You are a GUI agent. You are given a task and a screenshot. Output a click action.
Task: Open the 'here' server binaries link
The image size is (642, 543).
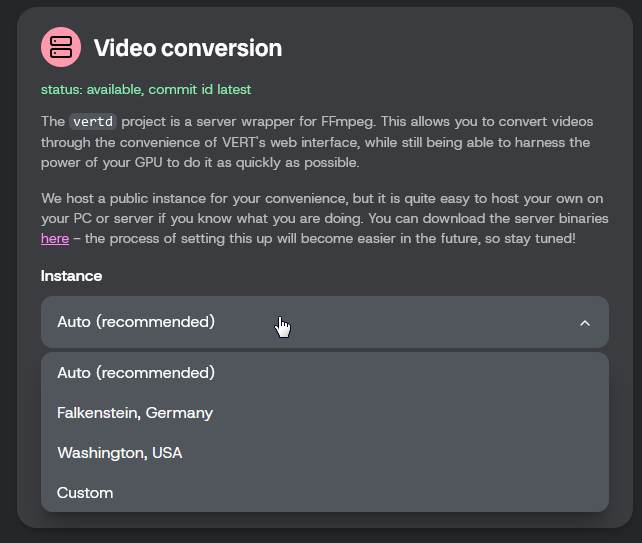[55, 238]
